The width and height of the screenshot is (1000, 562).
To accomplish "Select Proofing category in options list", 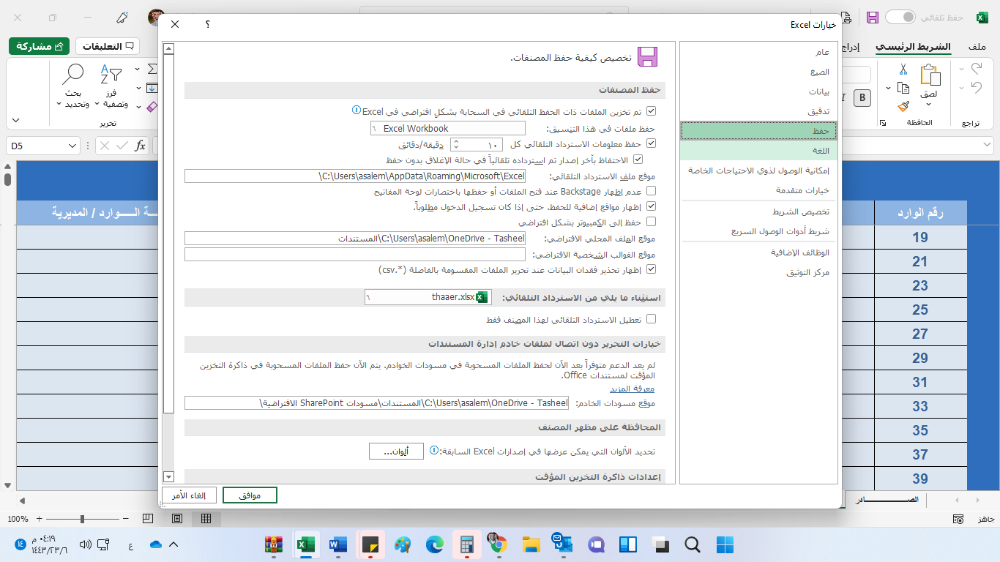I will click(x=758, y=111).
